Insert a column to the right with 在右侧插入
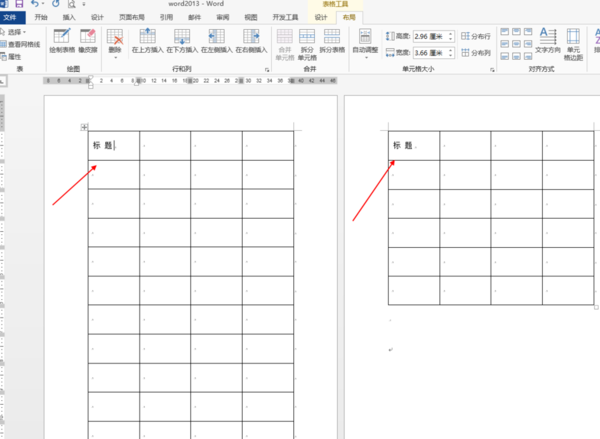Viewport: 600px width, 439px height. coord(251,41)
